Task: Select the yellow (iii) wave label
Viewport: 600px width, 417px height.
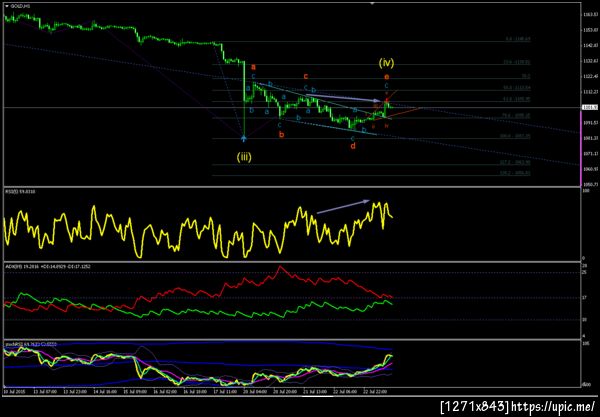Action: point(244,157)
